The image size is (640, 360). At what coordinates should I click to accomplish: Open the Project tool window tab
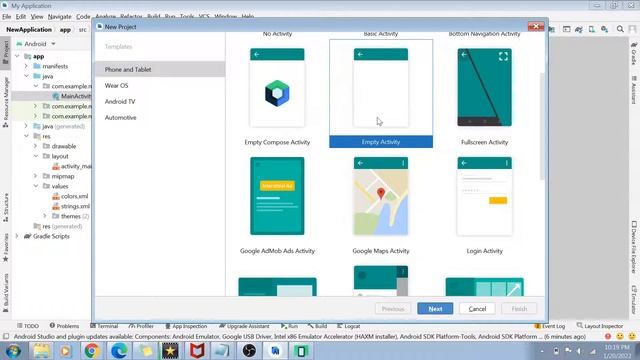tap(6, 52)
